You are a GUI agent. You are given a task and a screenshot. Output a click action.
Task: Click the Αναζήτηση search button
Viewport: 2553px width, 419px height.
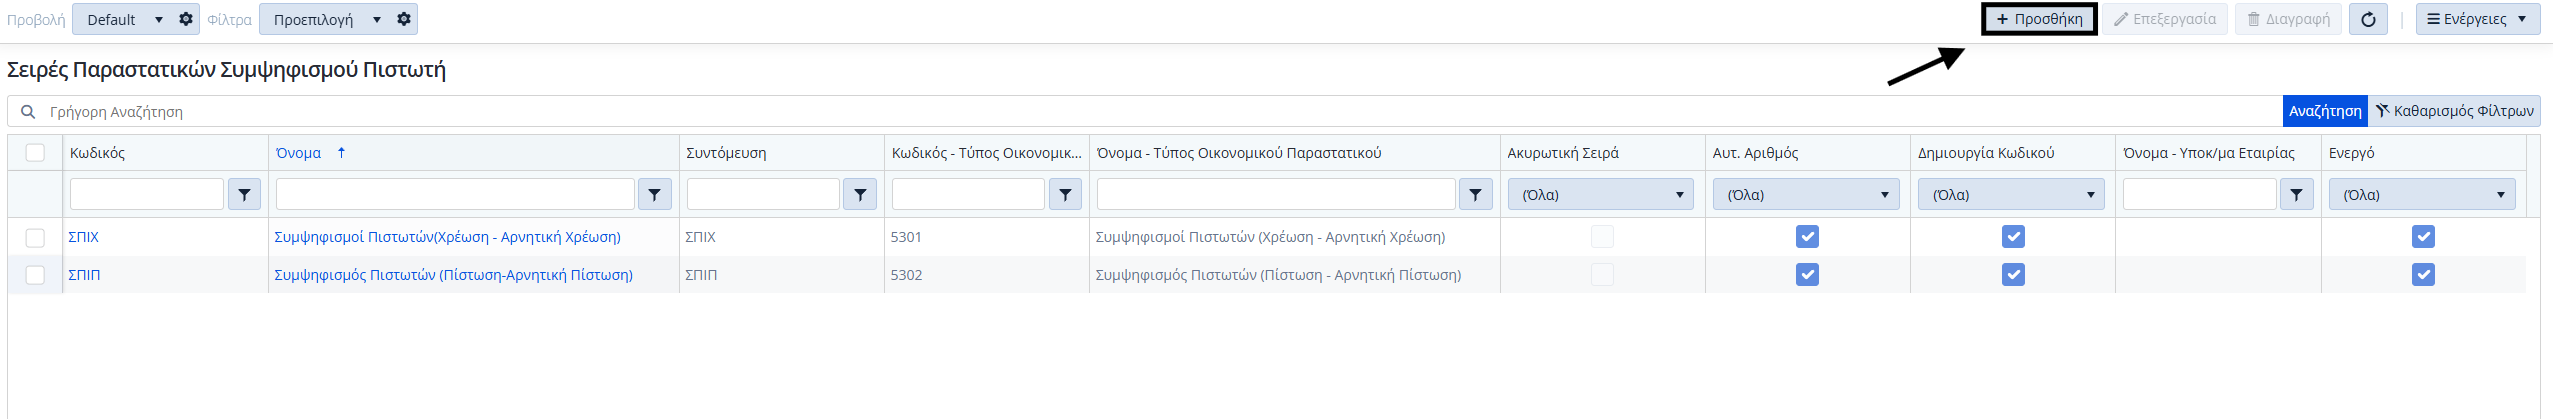[x=2325, y=111]
